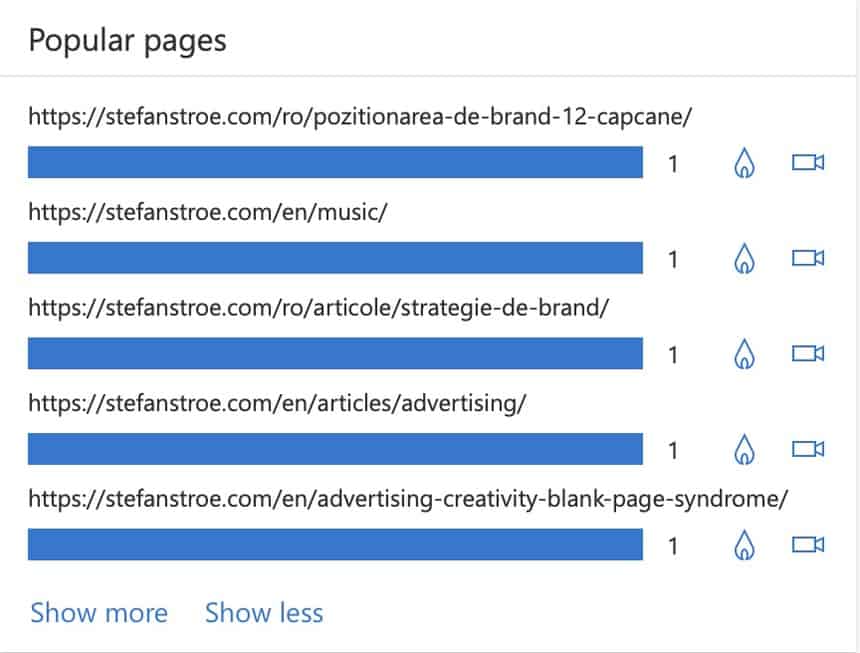Select the stefanstroe.com/en/music/ URL
Screen dimensions: 860x653
tap(208, 212)
